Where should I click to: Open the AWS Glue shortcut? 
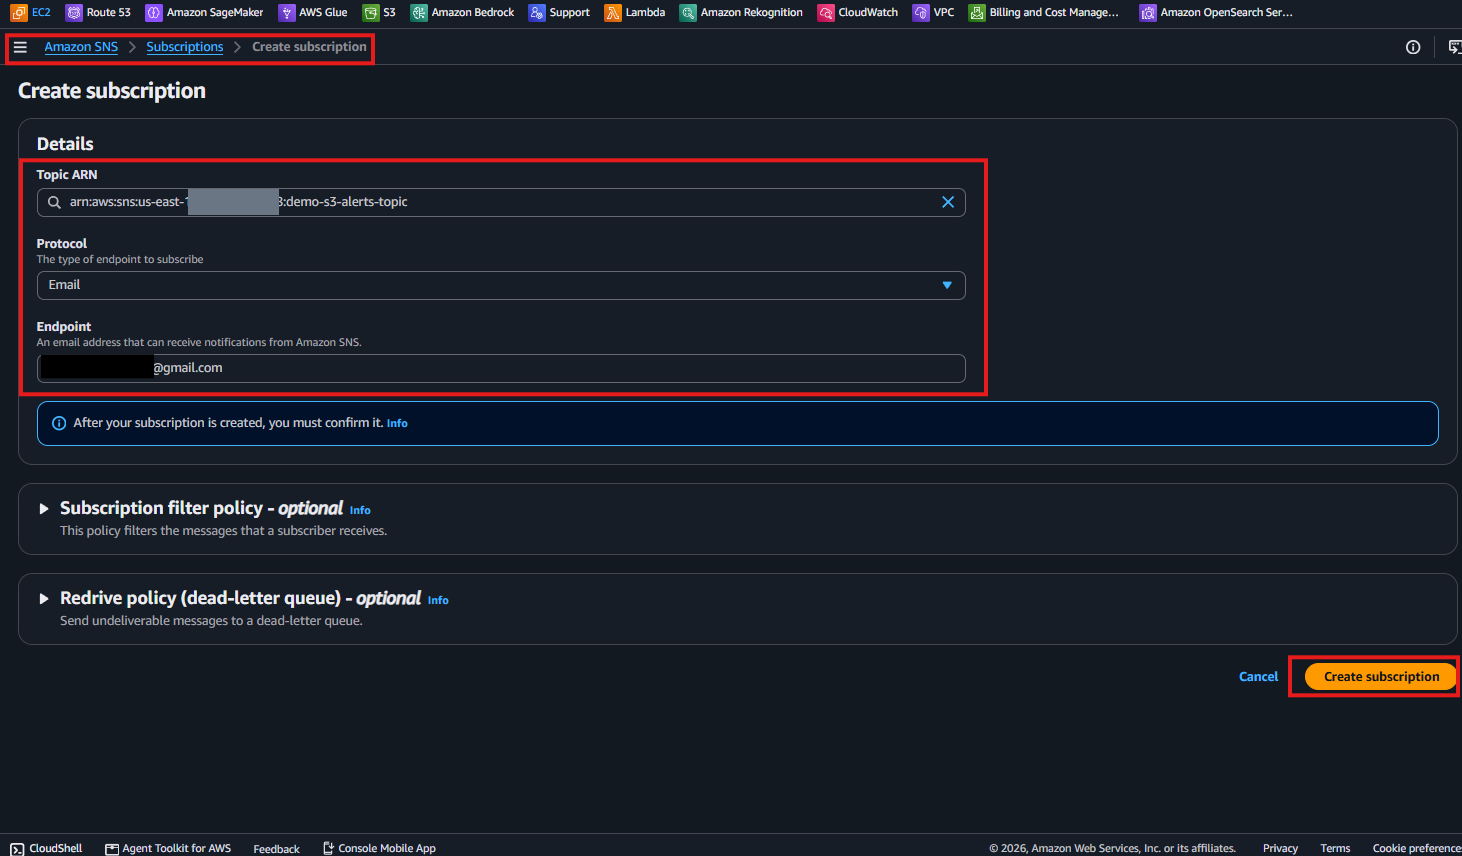click(313, 12)
